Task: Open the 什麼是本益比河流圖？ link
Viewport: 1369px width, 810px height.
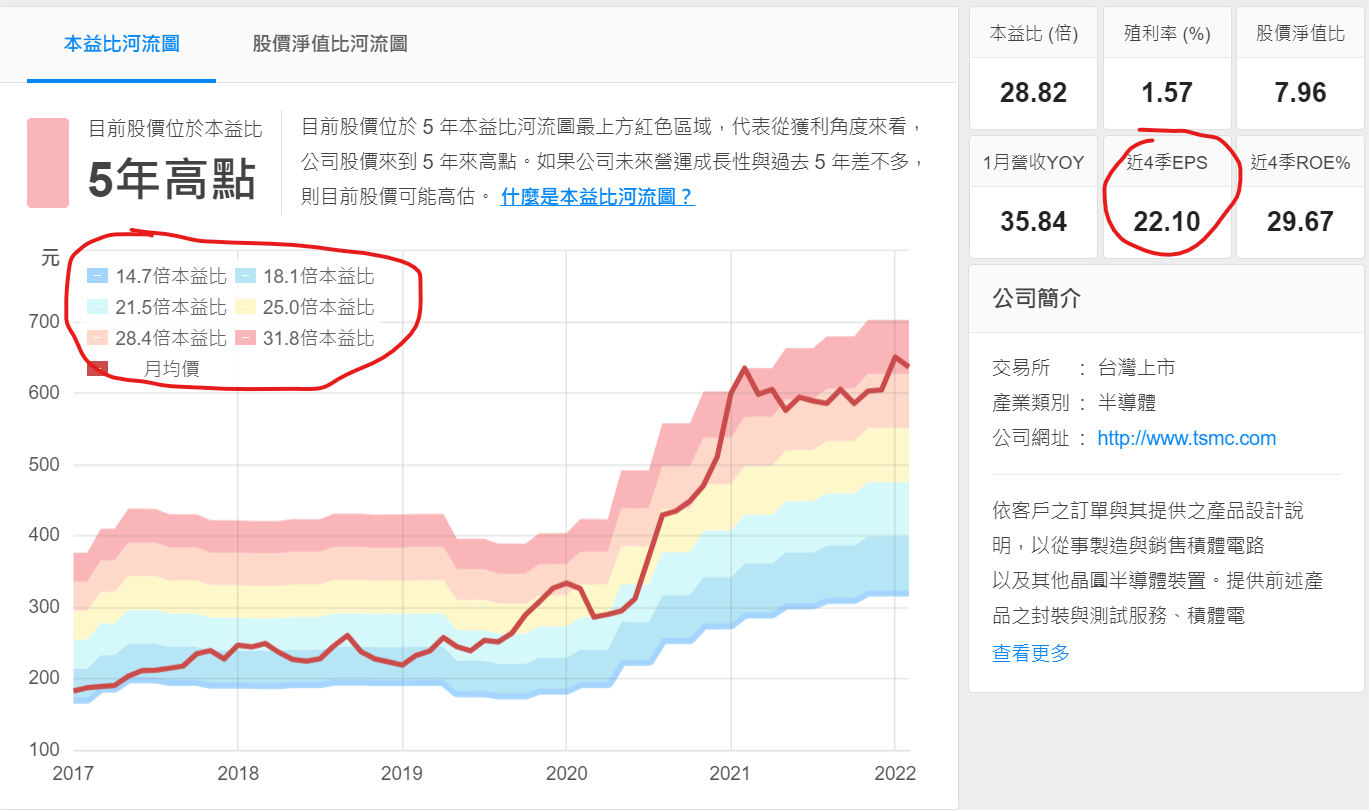Action: (x=598, y=197)
